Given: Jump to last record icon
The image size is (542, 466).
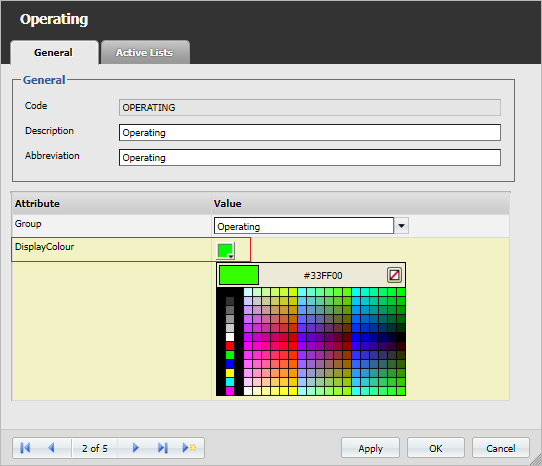Looking at the screenshot, I should coord(162,448).
